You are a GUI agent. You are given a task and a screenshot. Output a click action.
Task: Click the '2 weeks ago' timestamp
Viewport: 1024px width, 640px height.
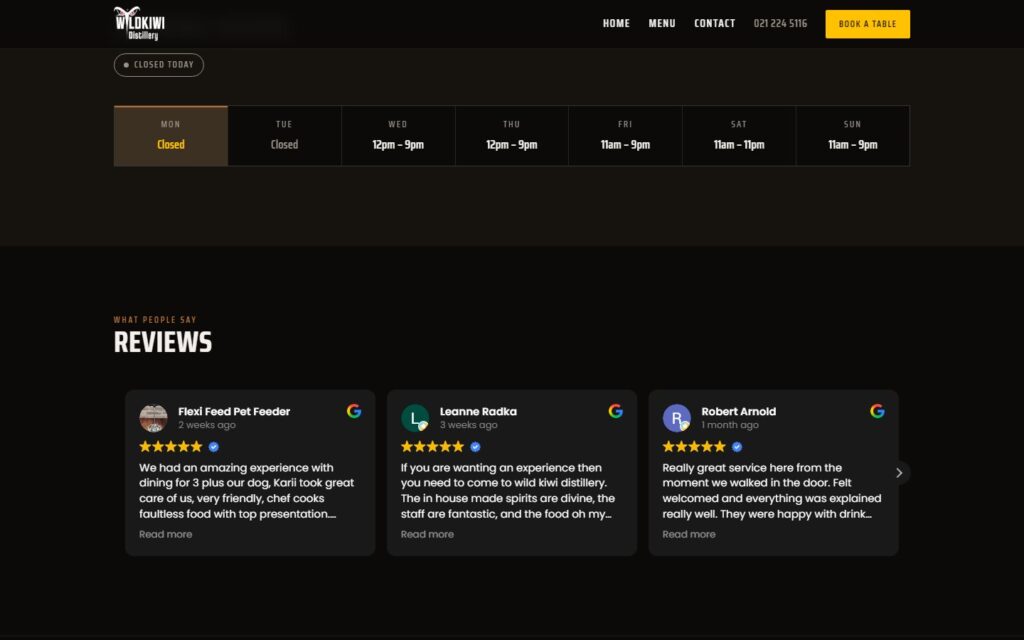[x=206, y=425]
